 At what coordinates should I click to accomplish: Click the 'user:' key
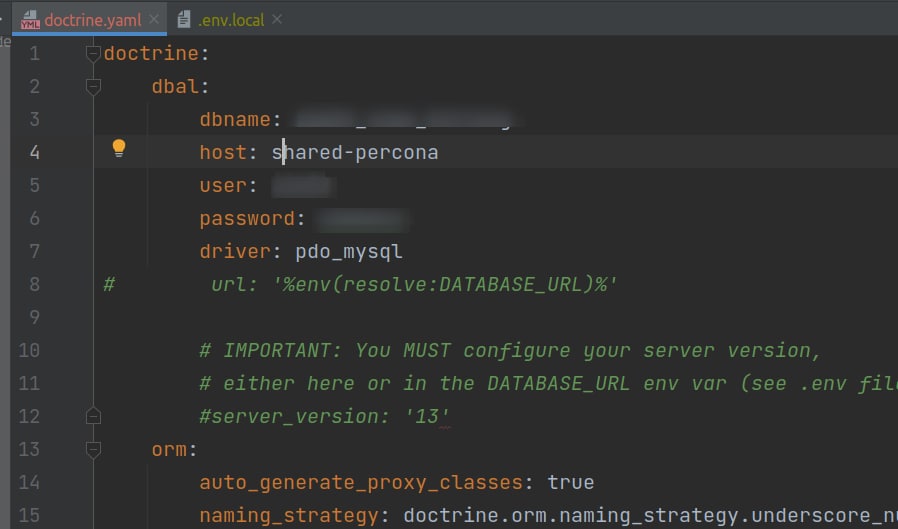228,186
